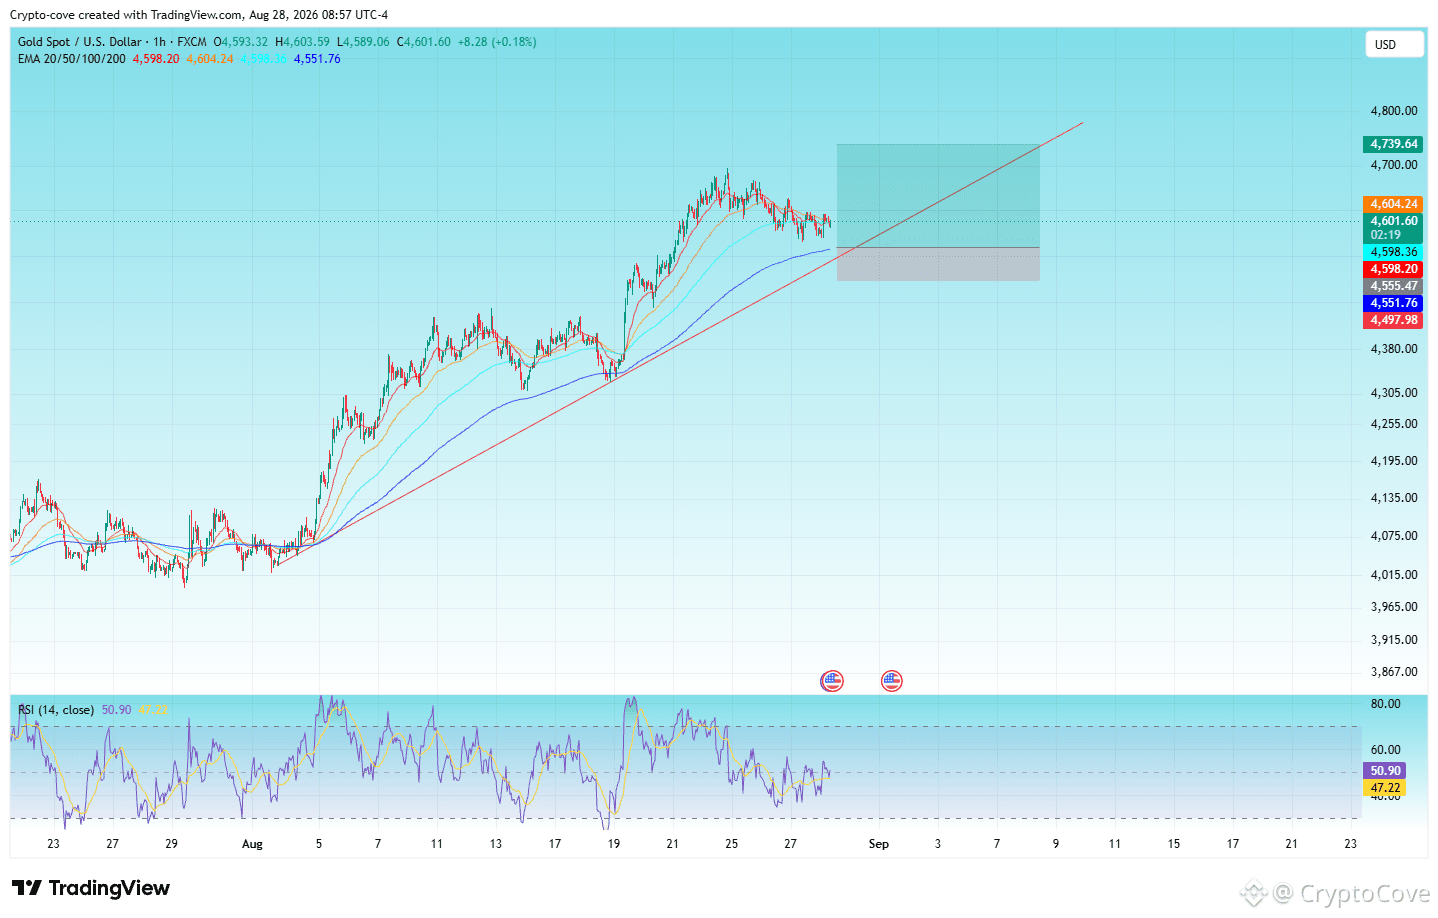
Task: Select the green 4,739.64 target price label
Action: coord(1393,144)
